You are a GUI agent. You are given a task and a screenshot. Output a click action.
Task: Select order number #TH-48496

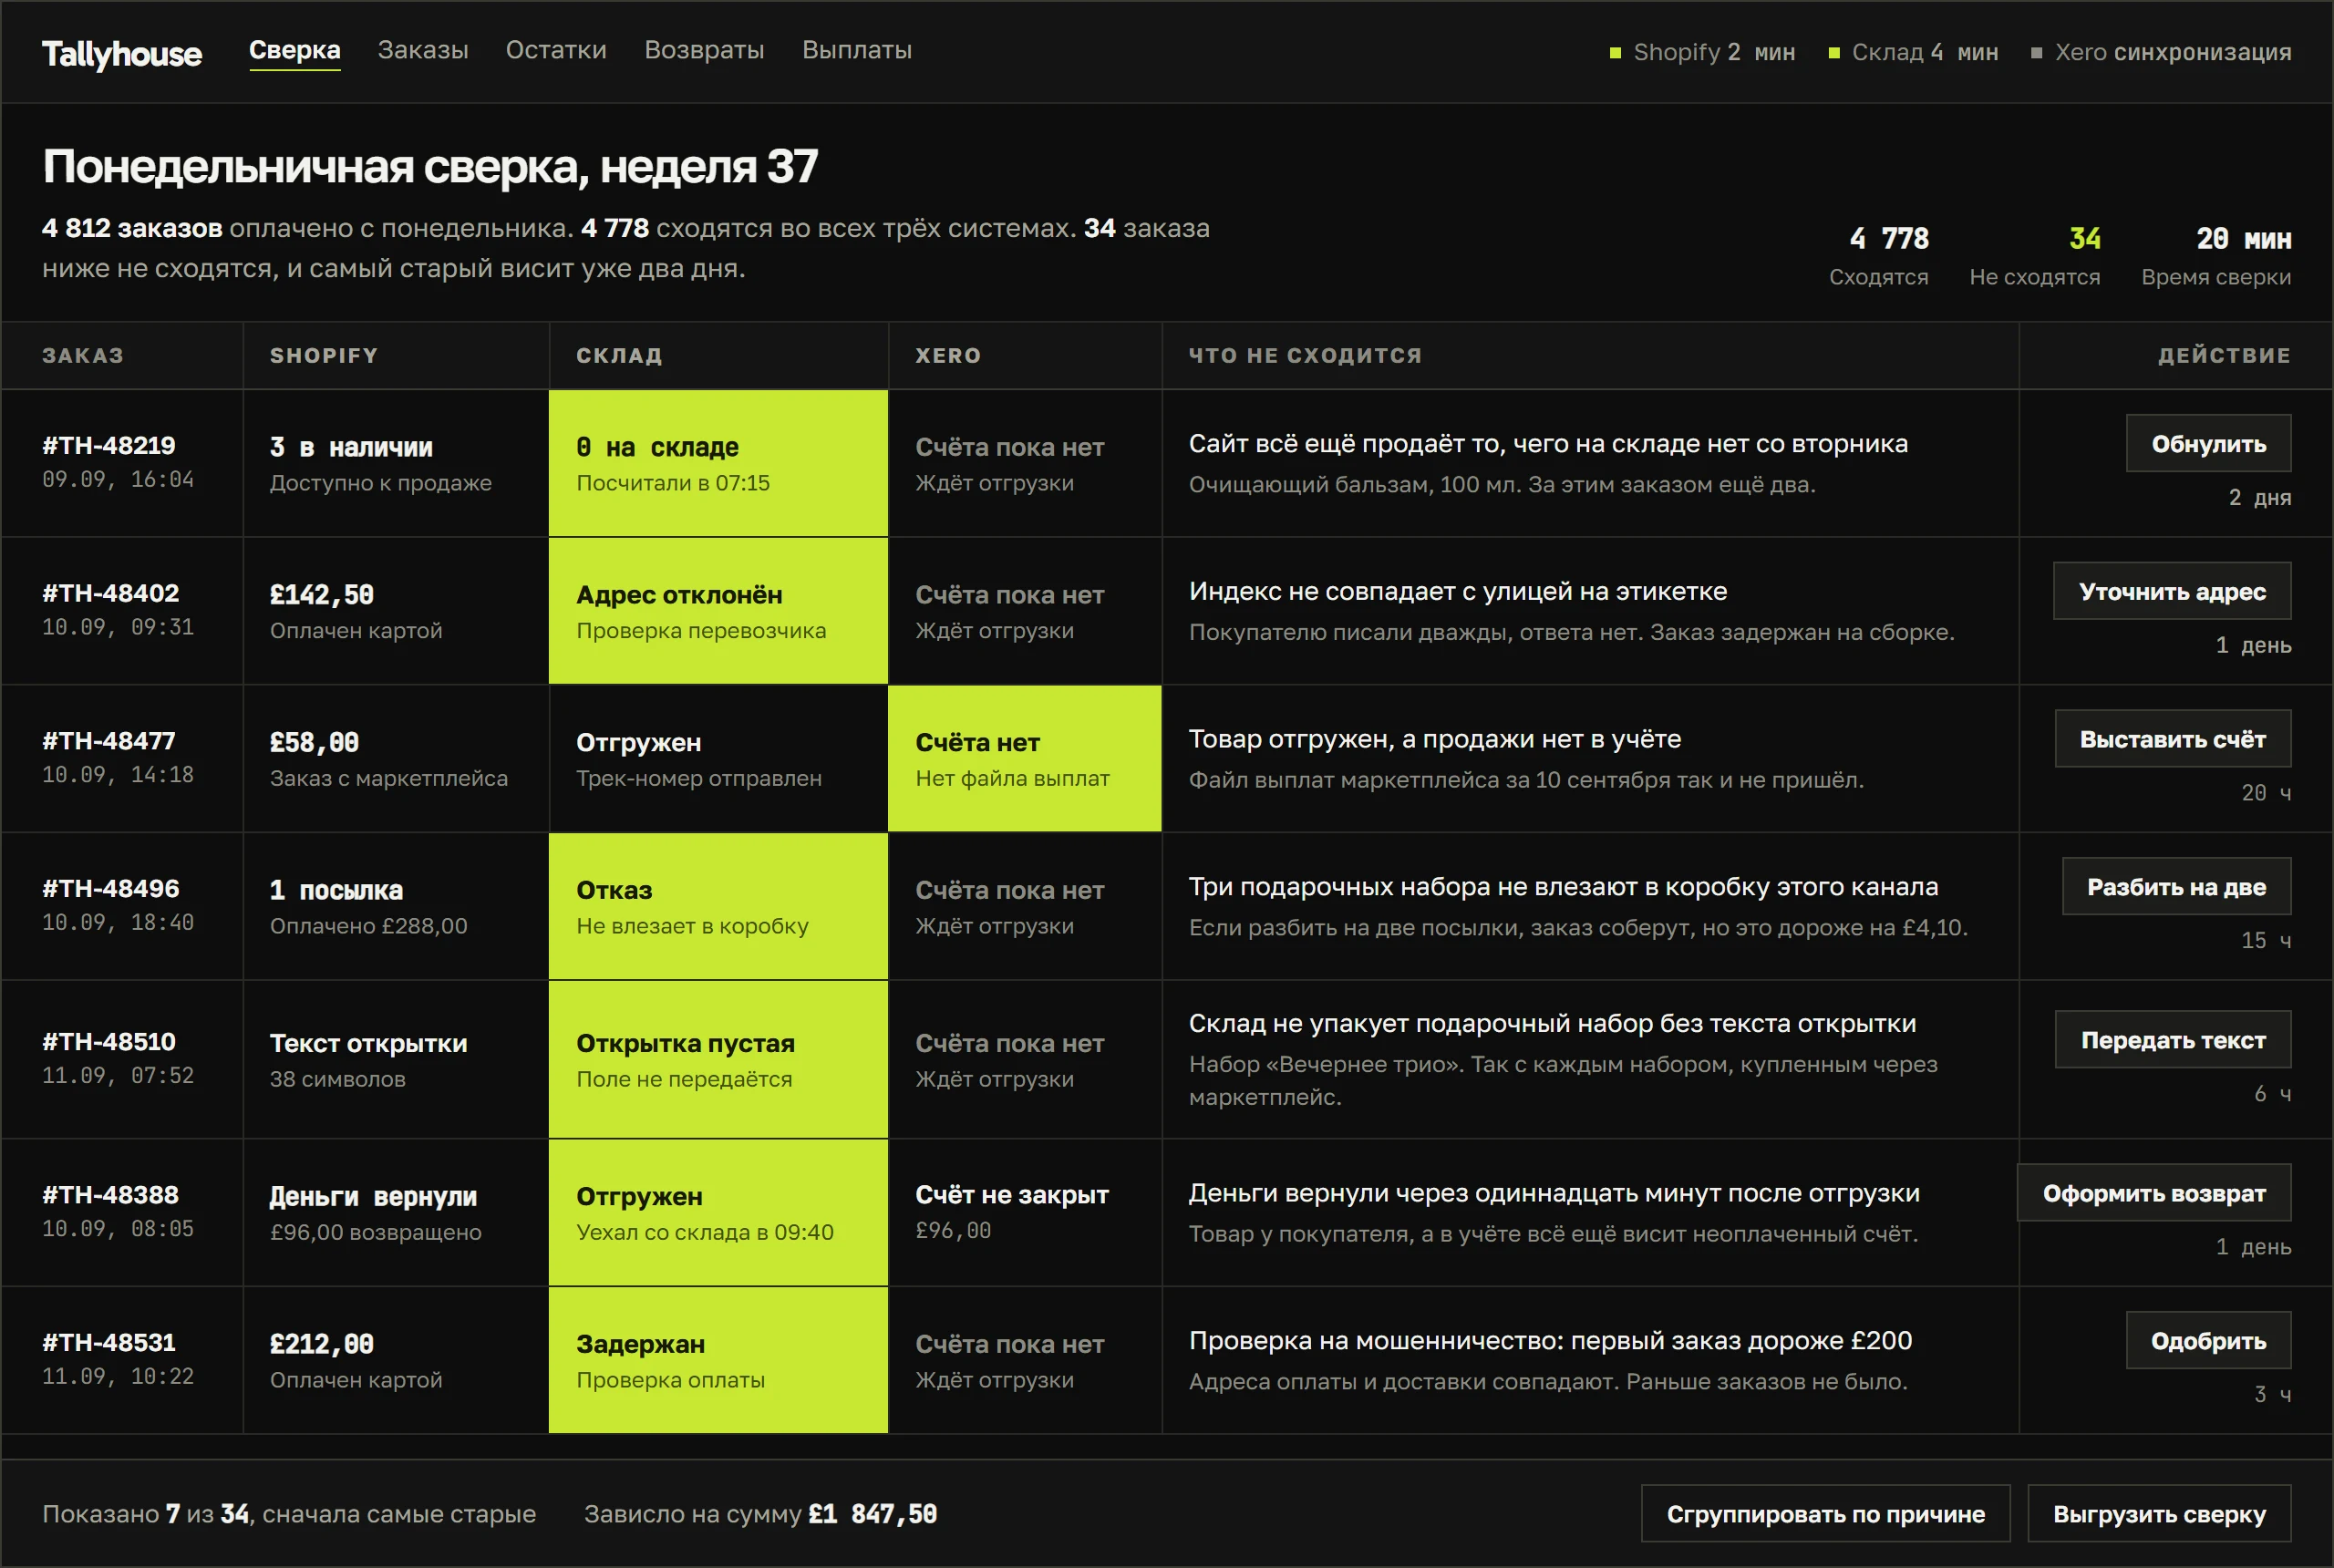coord(111,888)
